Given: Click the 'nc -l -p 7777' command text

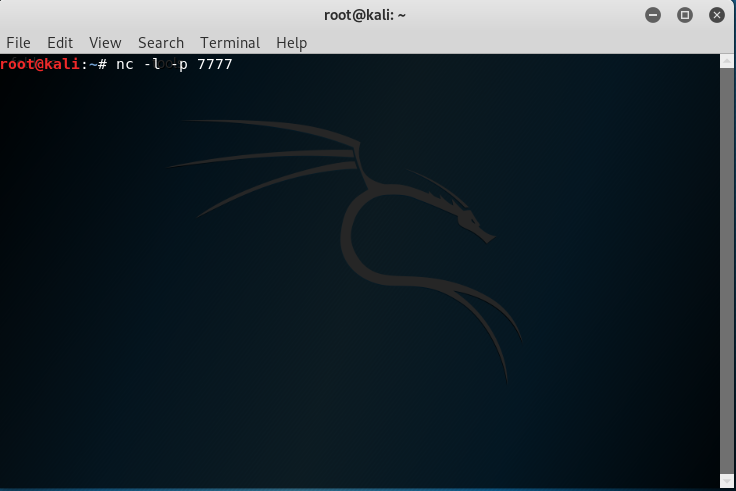Looking at the screenshot, I should (x=174, y=64).
